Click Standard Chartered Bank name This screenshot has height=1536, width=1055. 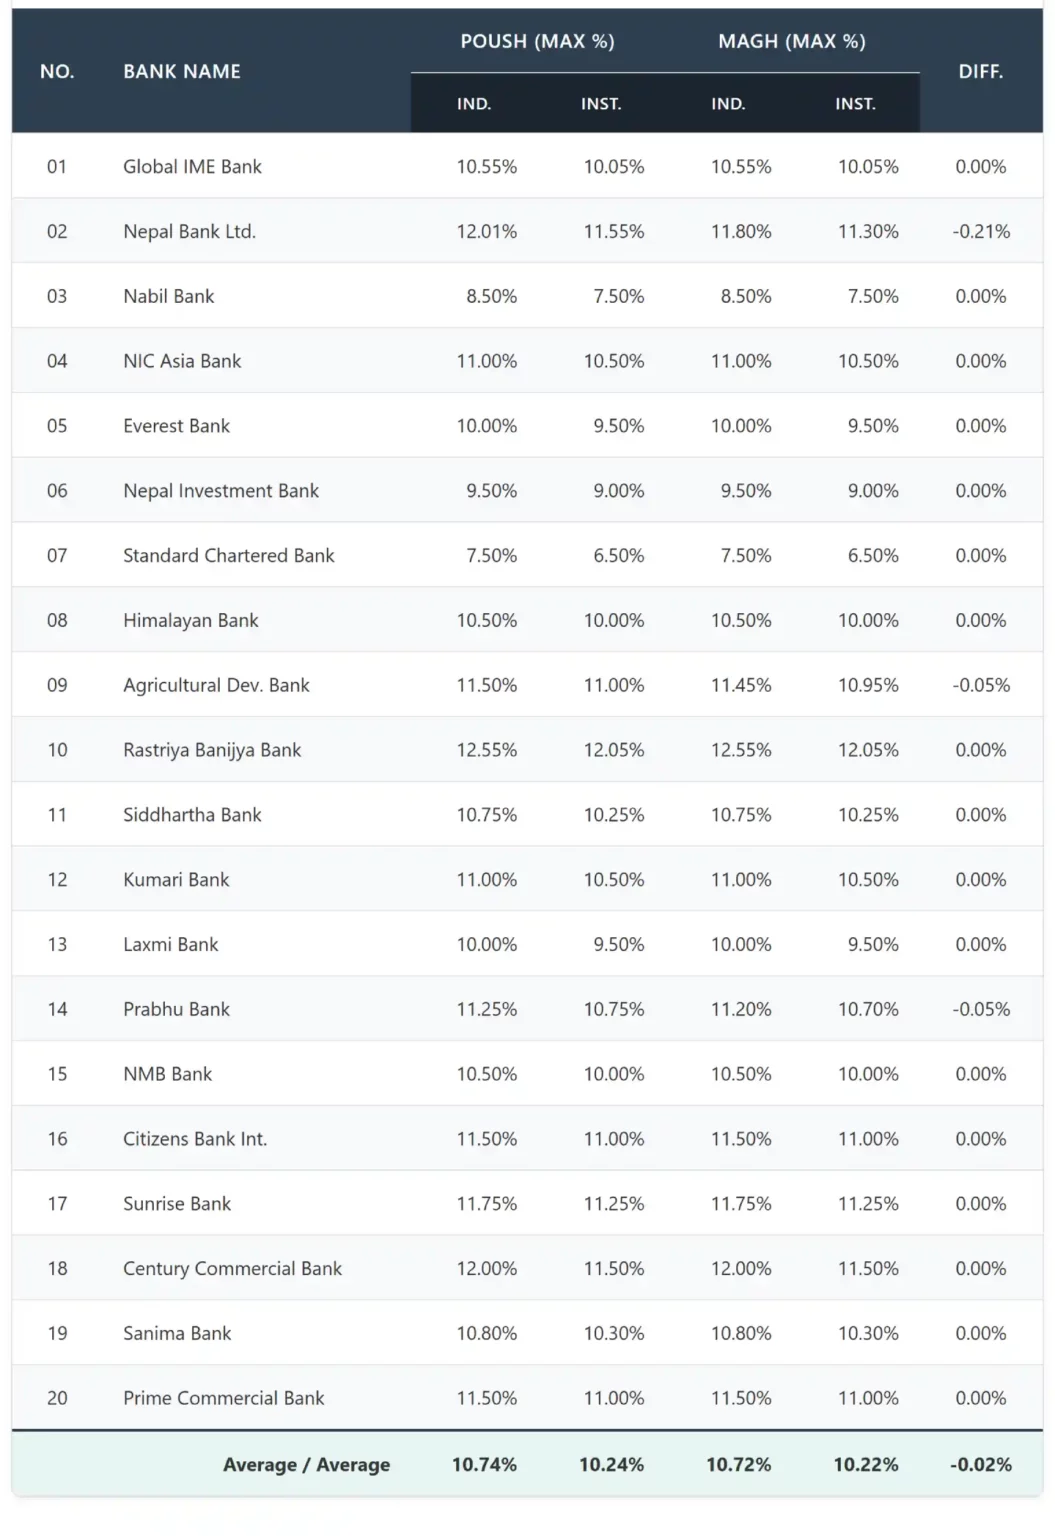coord(228,556)
